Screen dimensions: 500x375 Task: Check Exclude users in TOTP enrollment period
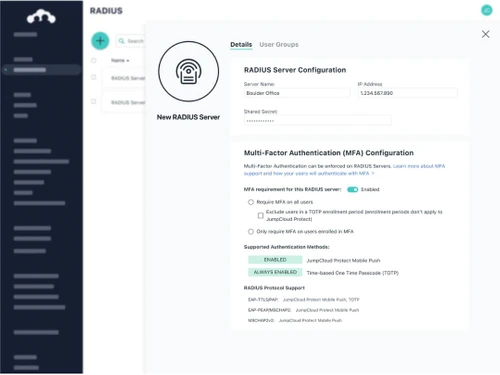point(261,216)
